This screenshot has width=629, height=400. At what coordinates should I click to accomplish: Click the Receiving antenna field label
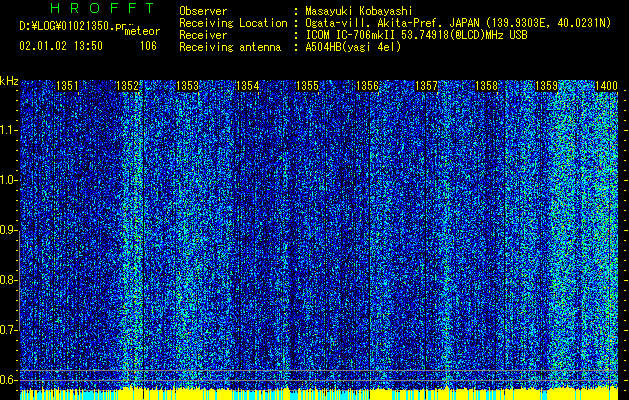click(x=230, y=47)
